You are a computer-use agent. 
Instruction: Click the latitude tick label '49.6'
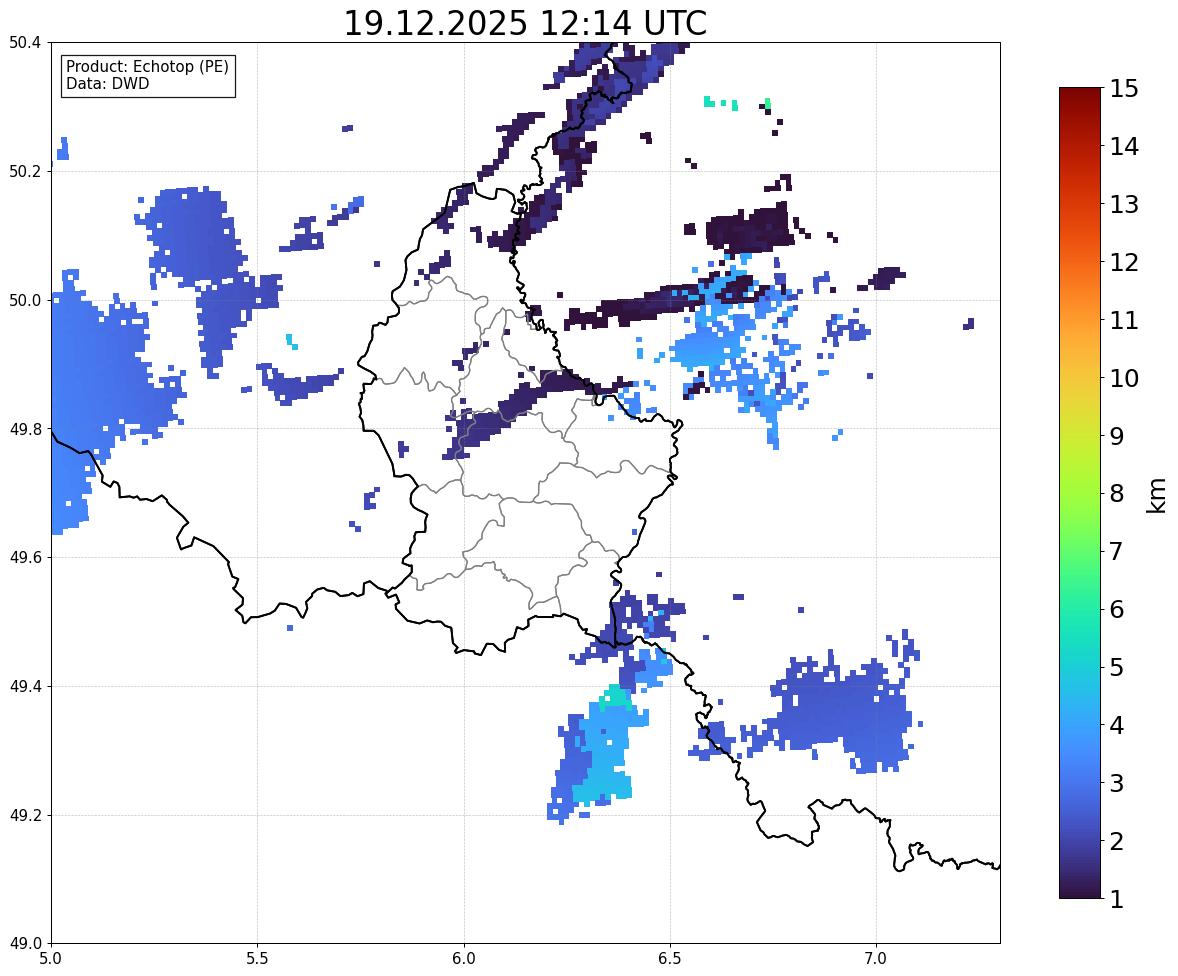point(24,557)
